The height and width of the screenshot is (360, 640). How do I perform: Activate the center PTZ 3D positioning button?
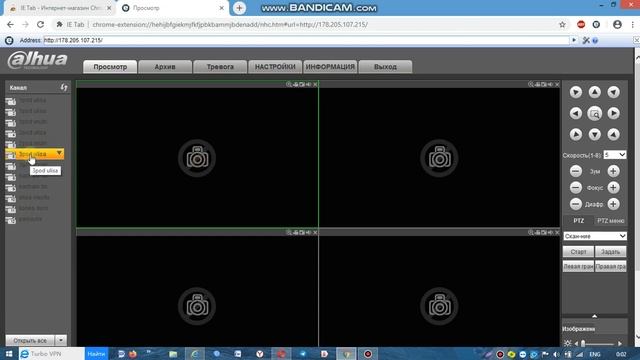595,113
